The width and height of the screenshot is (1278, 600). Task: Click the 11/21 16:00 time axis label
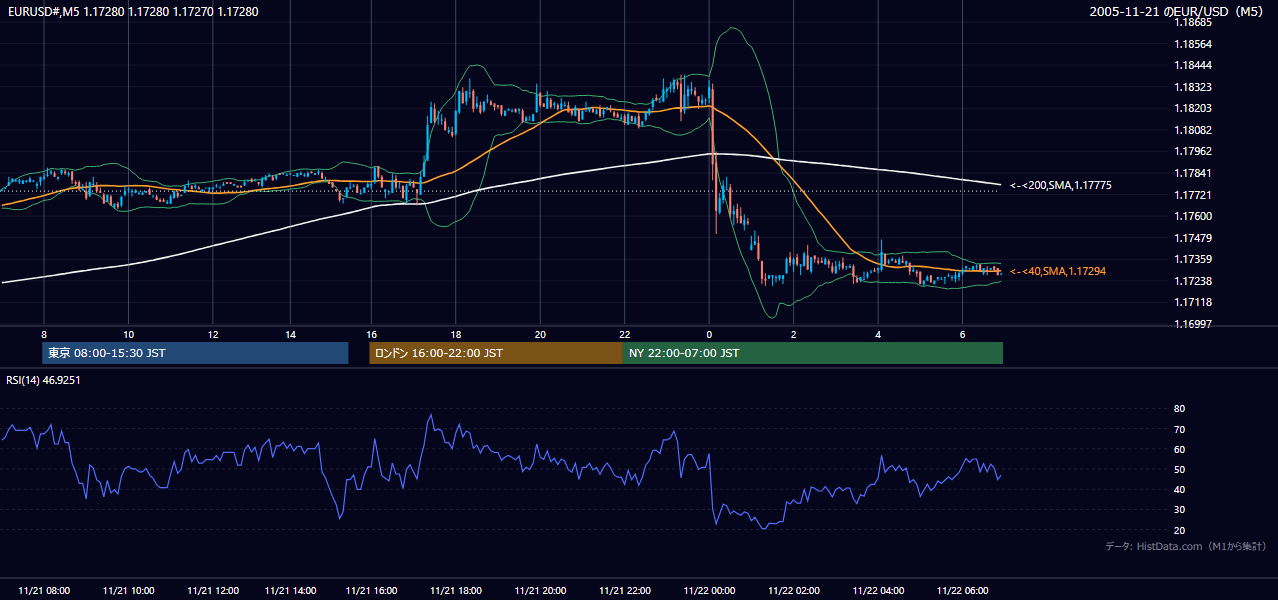click(x=371, y=591)
